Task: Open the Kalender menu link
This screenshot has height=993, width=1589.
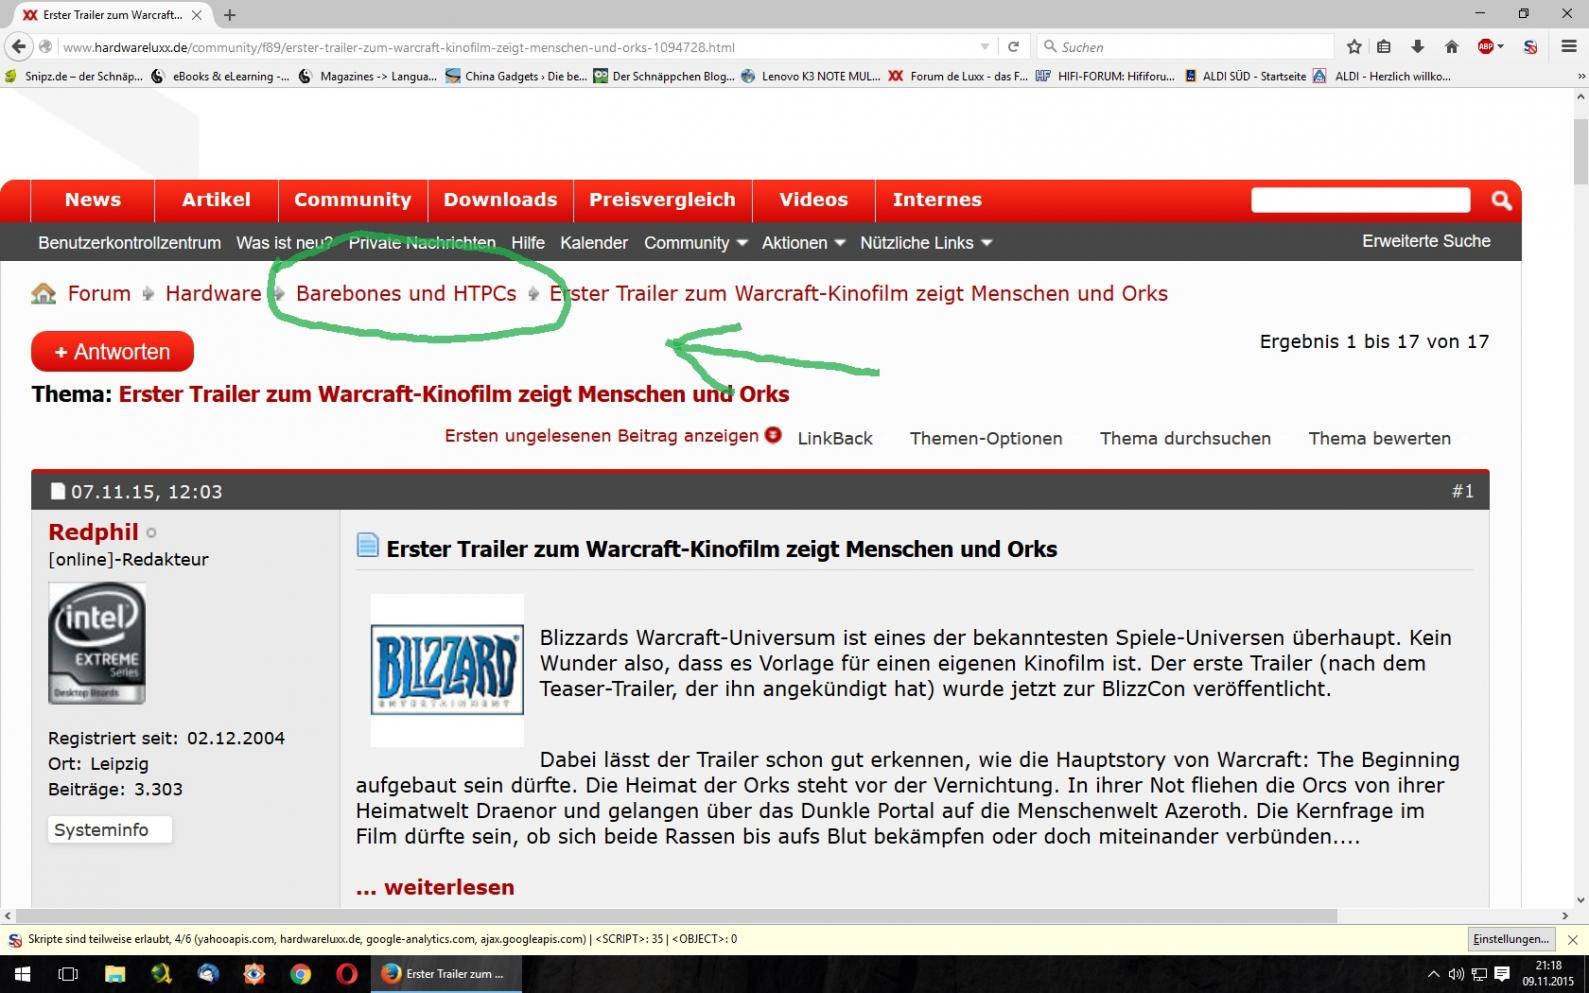Action: pyautogui.click(x=594, y=243)
